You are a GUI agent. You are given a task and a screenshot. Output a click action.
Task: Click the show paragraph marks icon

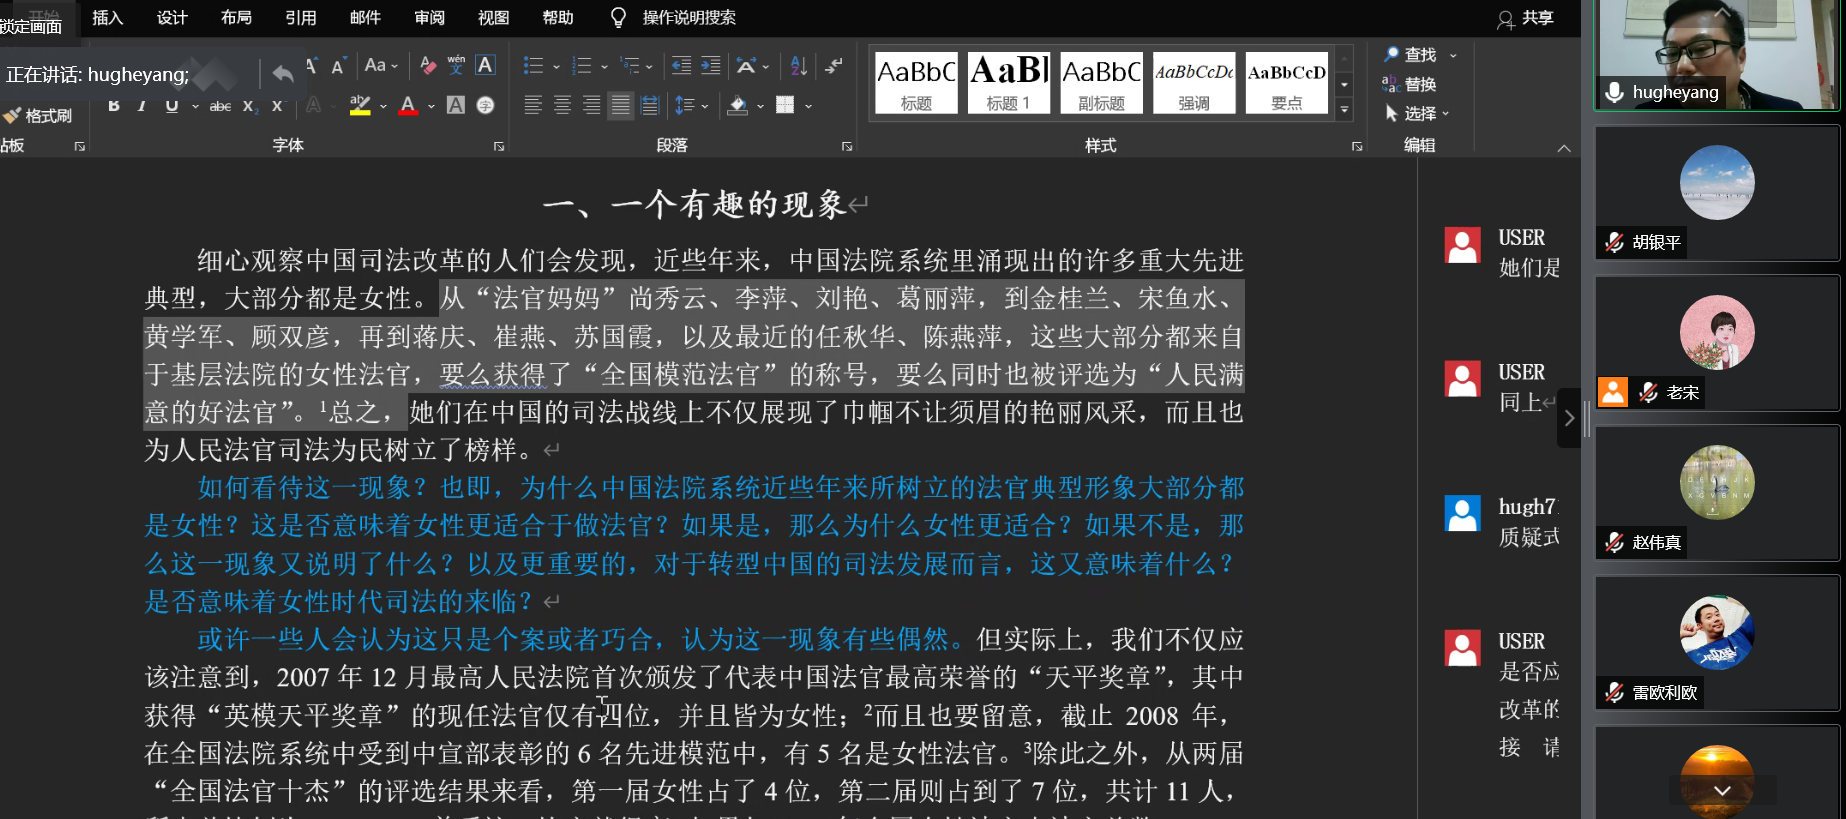click(833, 66)
